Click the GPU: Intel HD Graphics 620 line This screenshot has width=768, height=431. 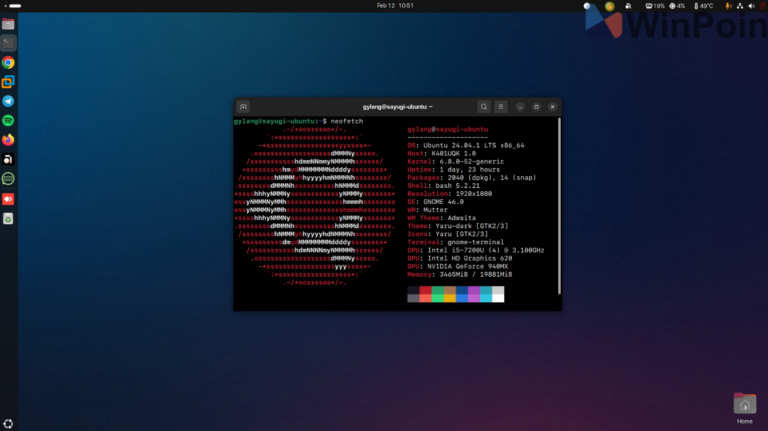[x=459, y=258]
